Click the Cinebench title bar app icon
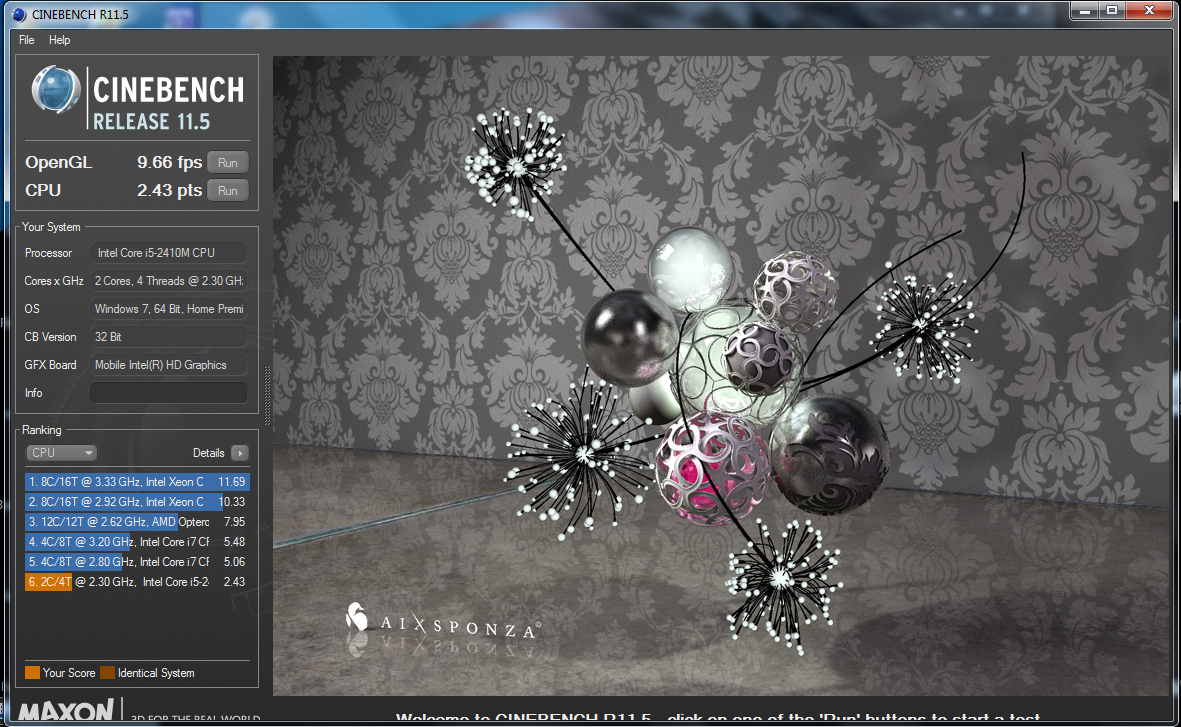The height and width of the screenshot is (727, 1181). click(20, 14)
